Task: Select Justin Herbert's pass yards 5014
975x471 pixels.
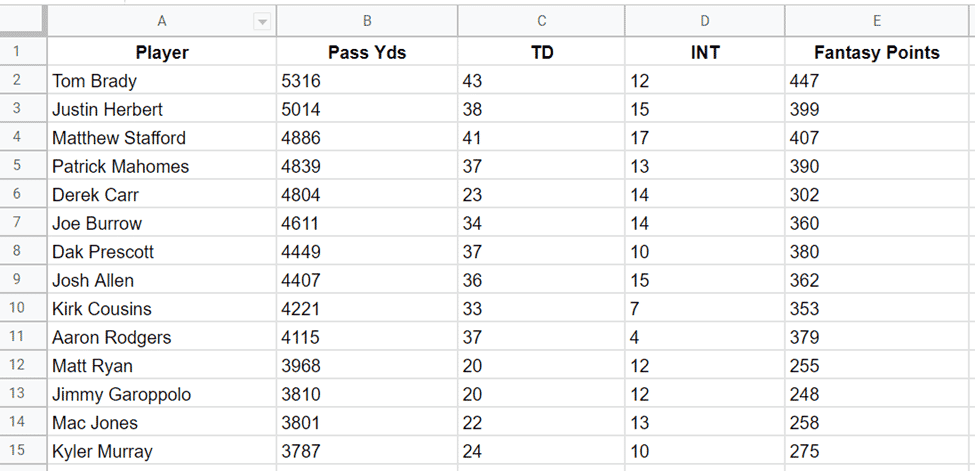Action: 367,110
